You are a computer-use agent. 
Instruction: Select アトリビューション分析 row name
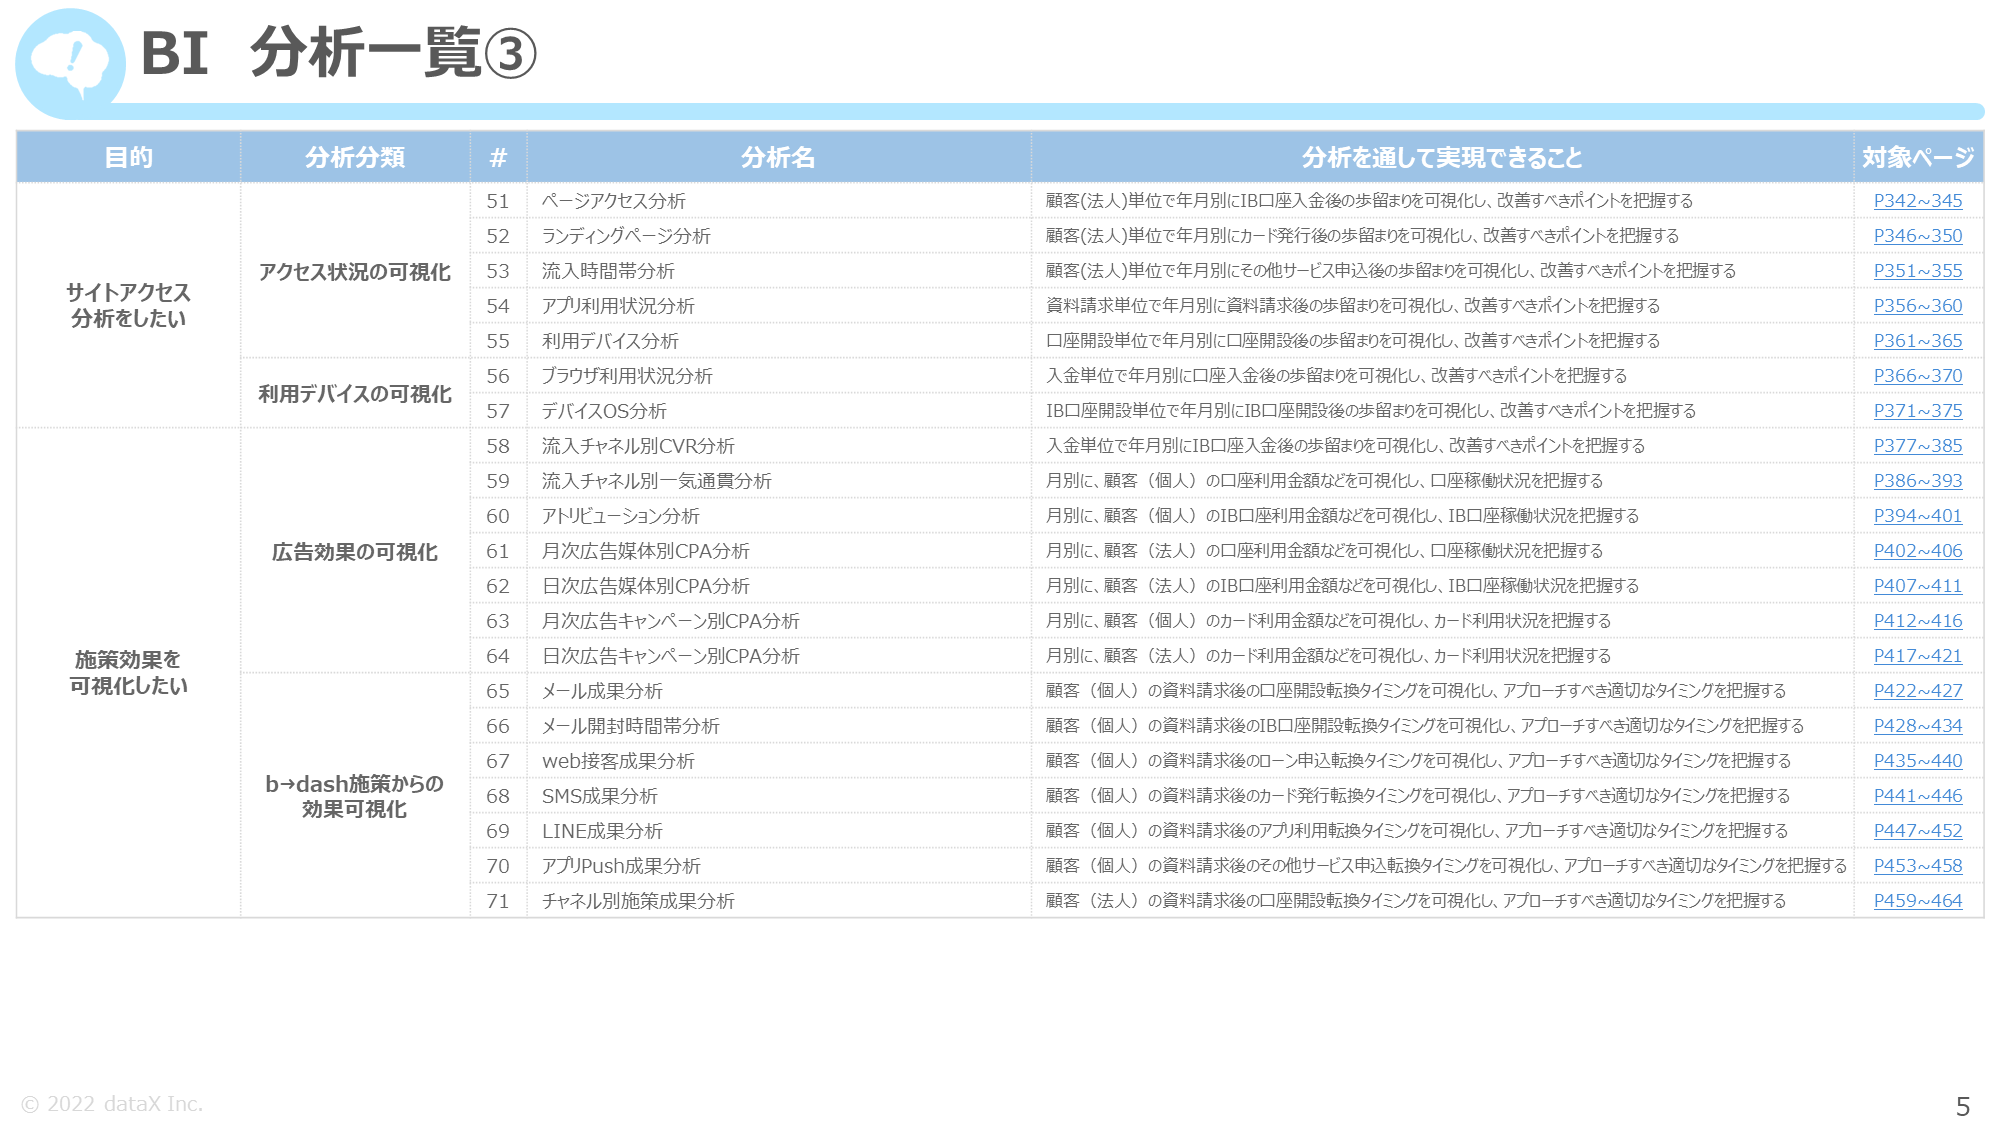620,516
